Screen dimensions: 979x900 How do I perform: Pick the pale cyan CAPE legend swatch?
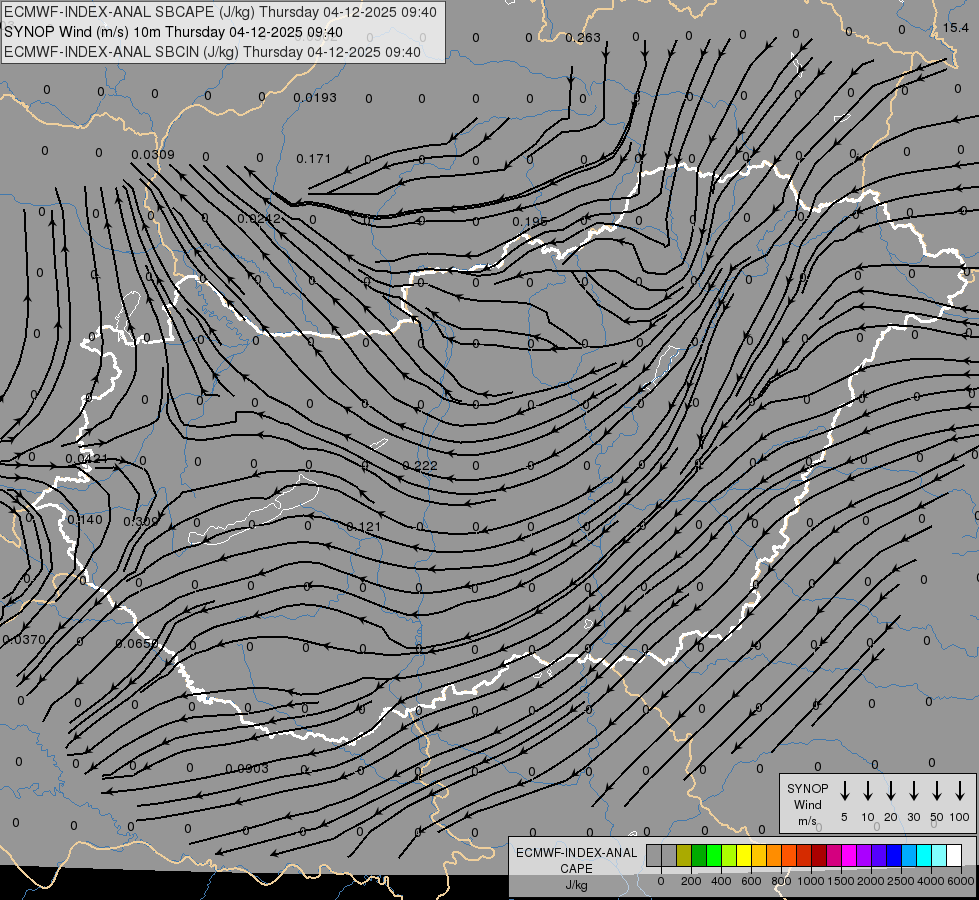(938, 855)
